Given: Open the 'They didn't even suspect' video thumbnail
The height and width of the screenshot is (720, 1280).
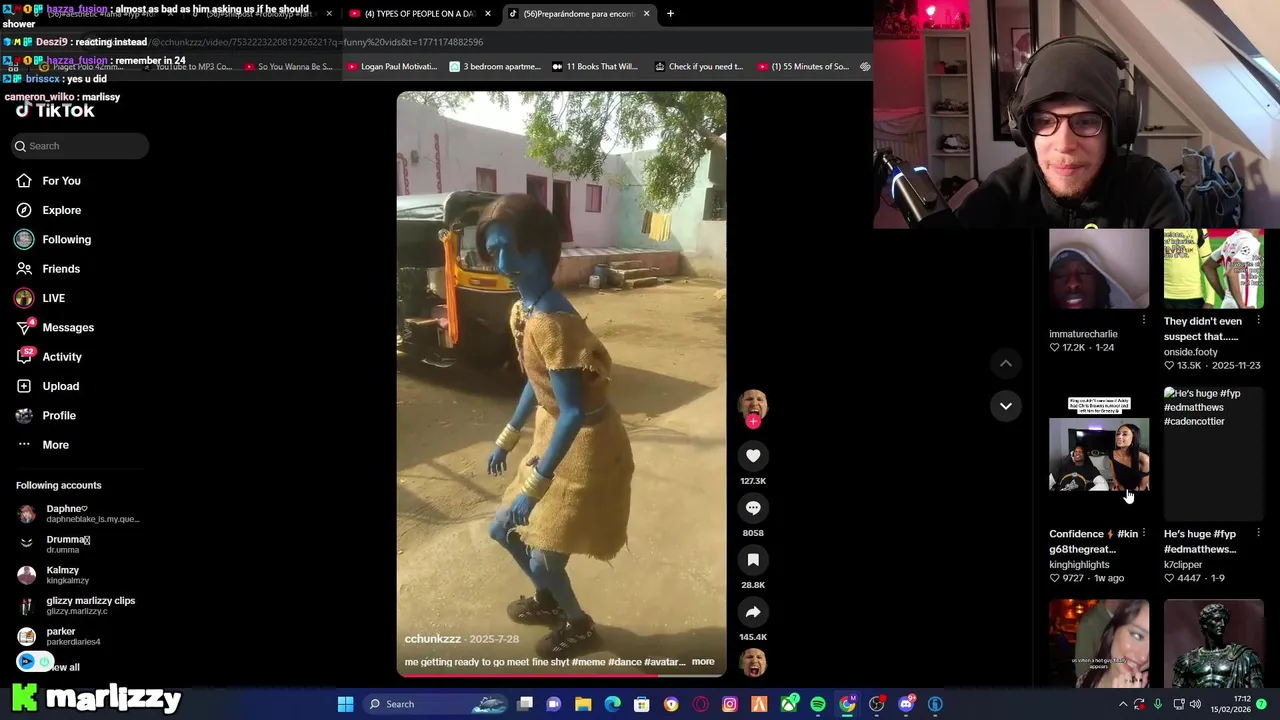Looking at the screenshot, I should pyautogui.click(x=1214, y=269).
